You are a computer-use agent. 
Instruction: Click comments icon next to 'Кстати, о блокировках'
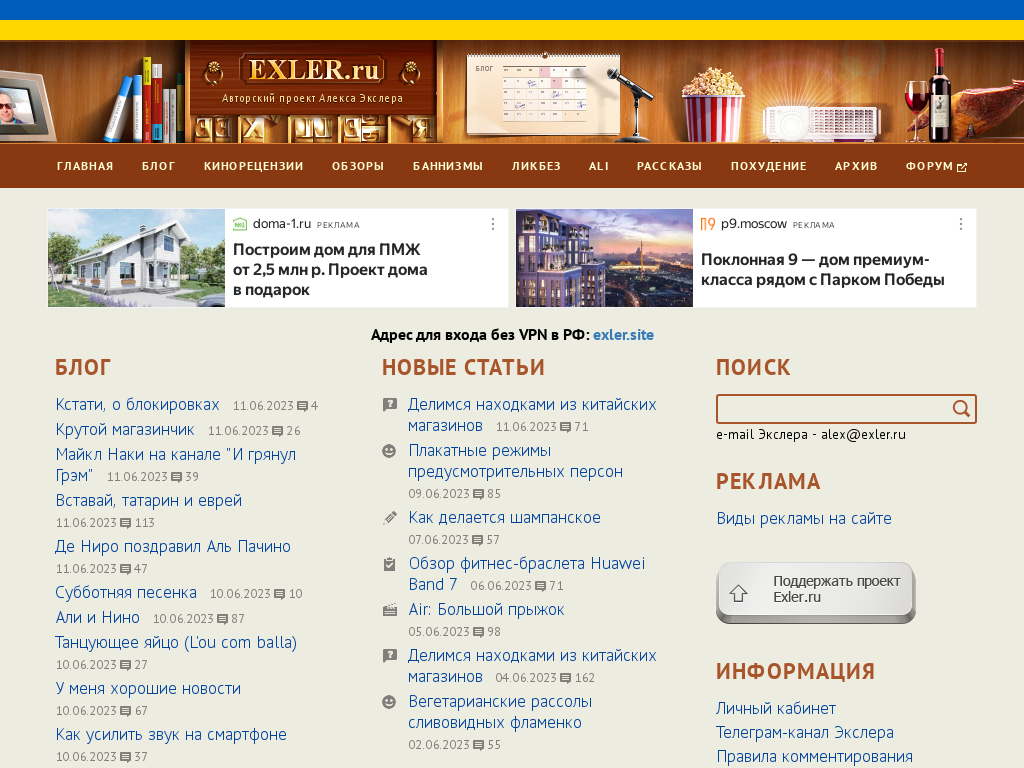click(x=302, y=406)
